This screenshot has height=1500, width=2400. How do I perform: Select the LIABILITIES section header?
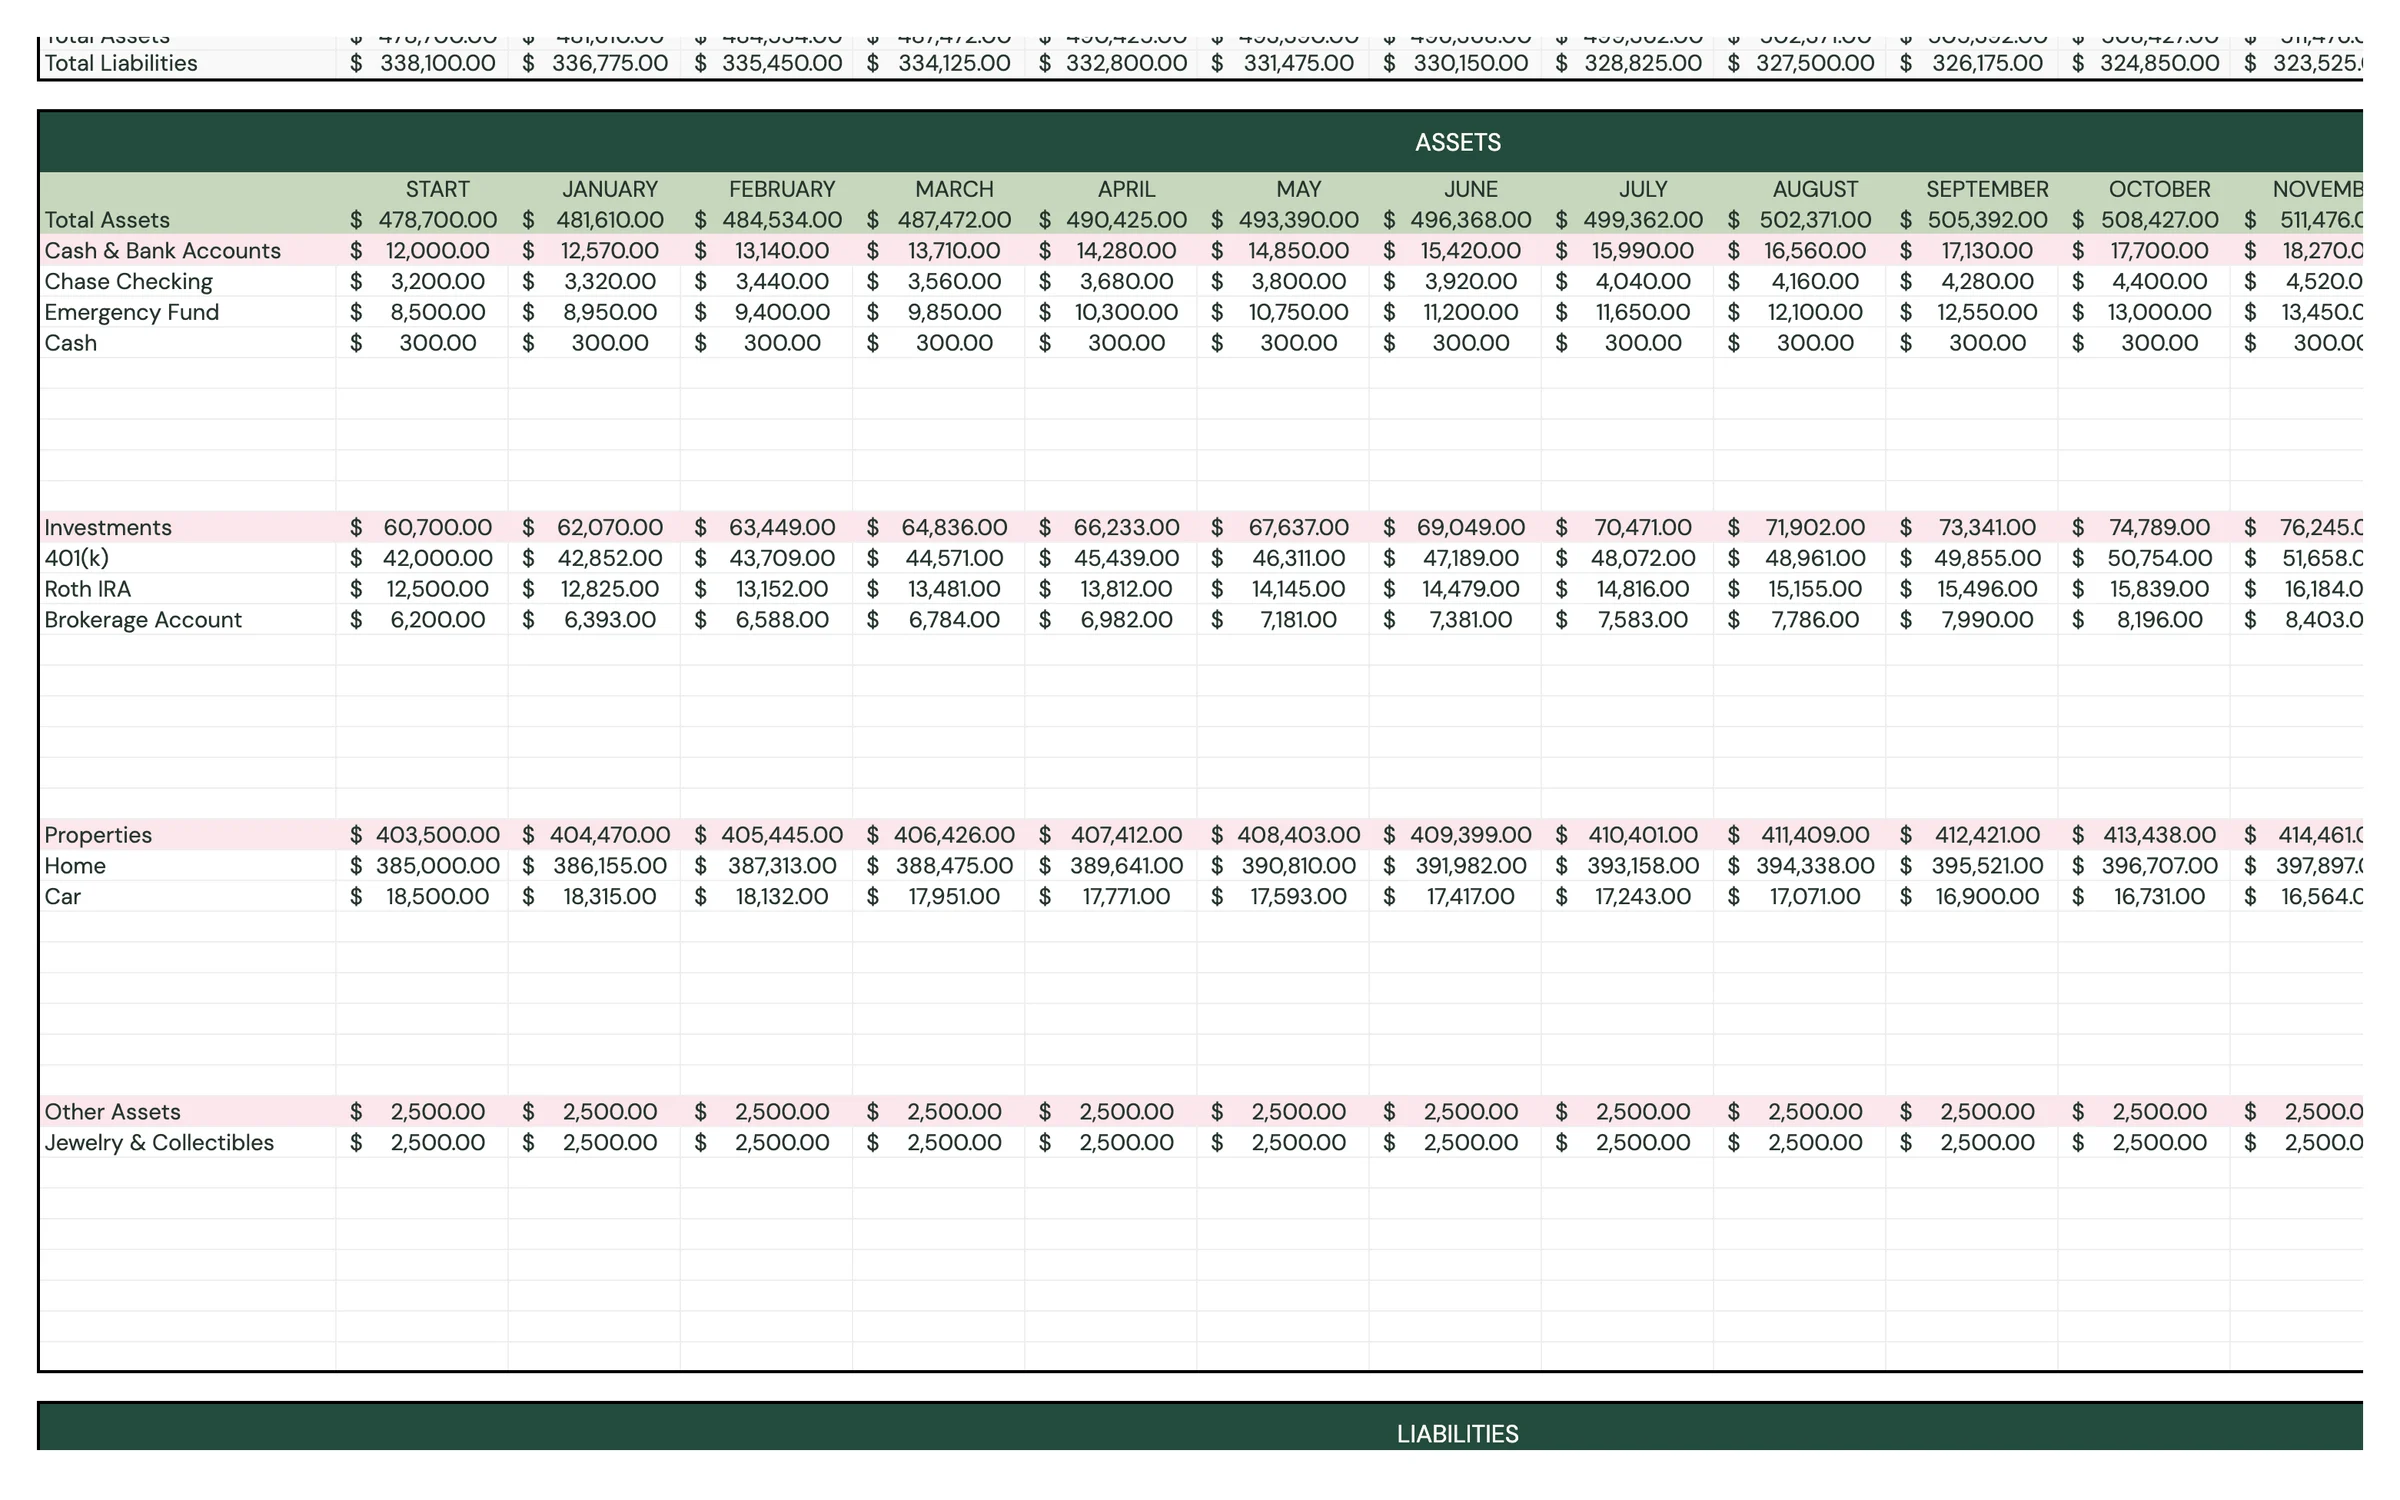pos(1457,1434)
